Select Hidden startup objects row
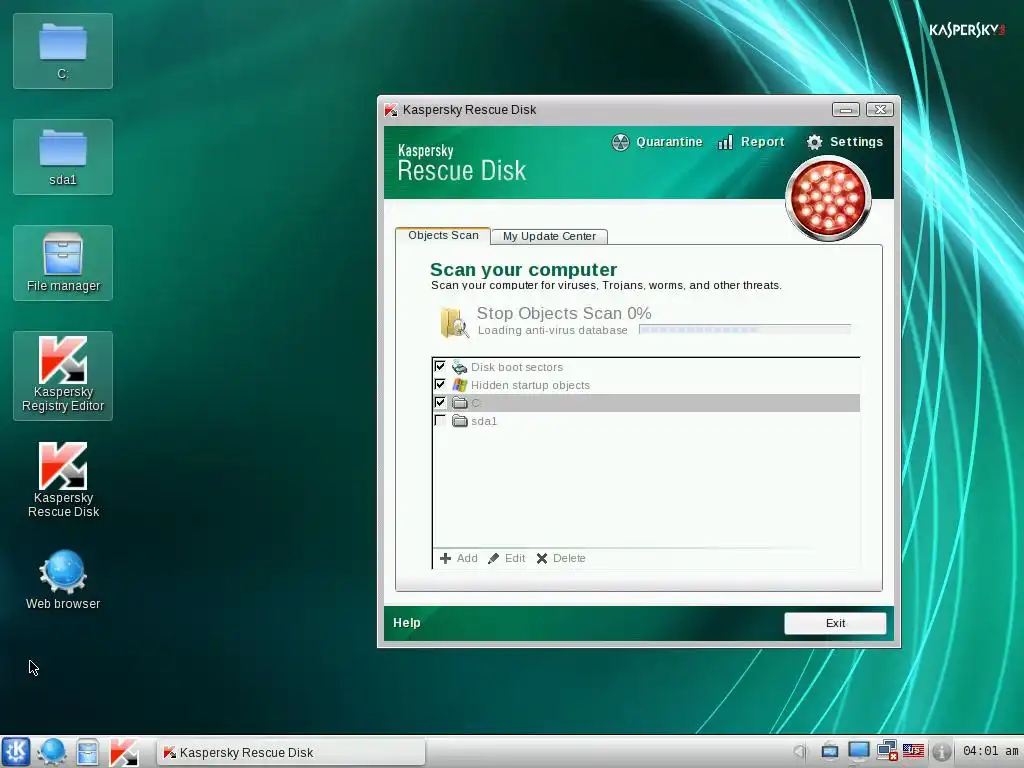This screenshot has height=768, width=1024. pyautogui.click(x=646, y=385)
